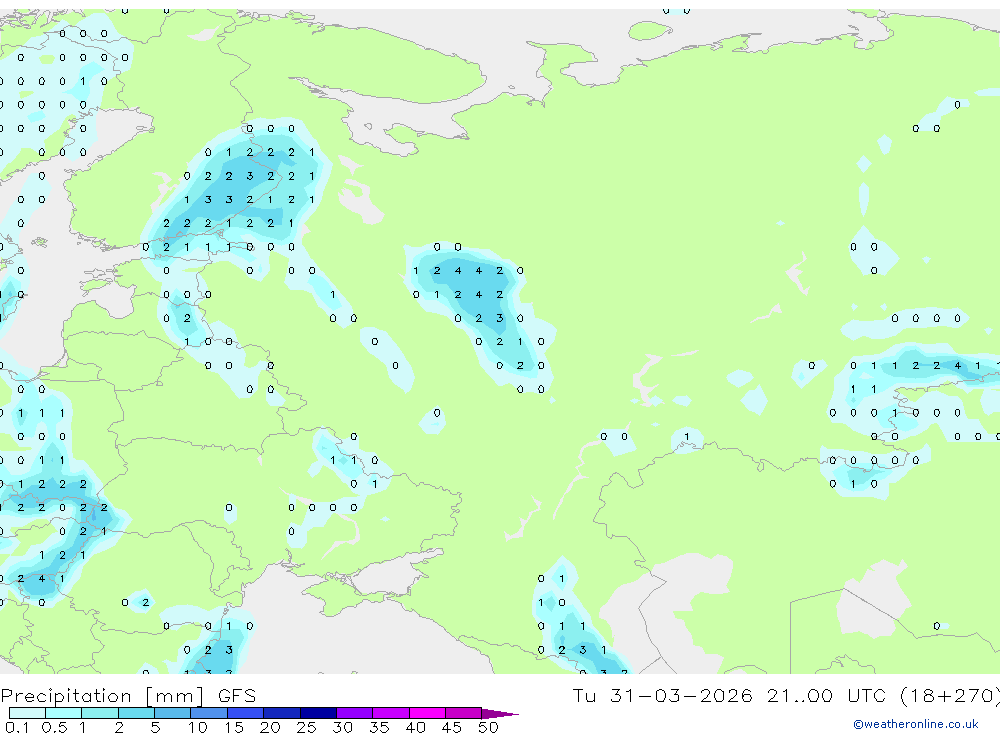The image size is (1000, 733).
Task: Click the 25–30 mm navy swatch
Action: tap(318, 713)
